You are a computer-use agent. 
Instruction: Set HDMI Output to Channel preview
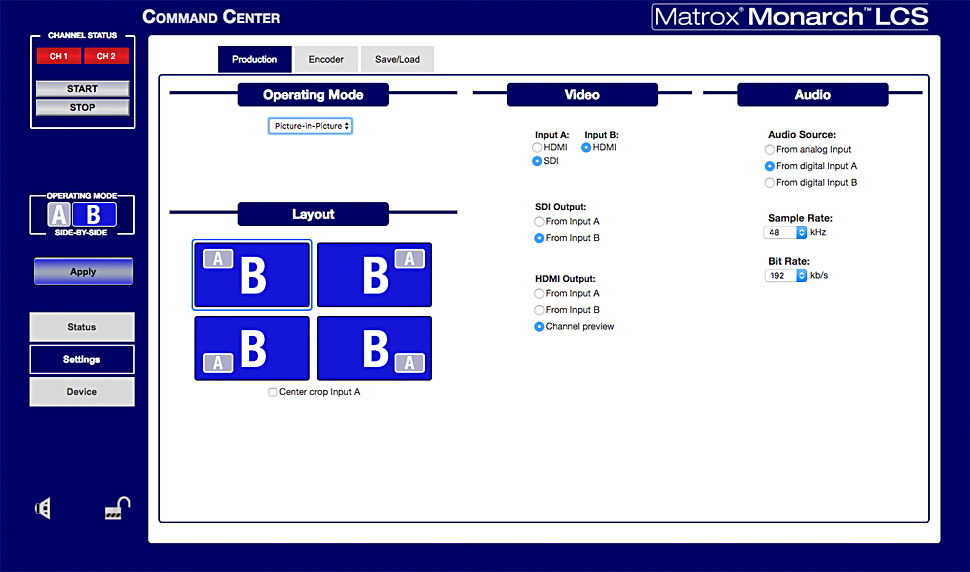(539, 327)
